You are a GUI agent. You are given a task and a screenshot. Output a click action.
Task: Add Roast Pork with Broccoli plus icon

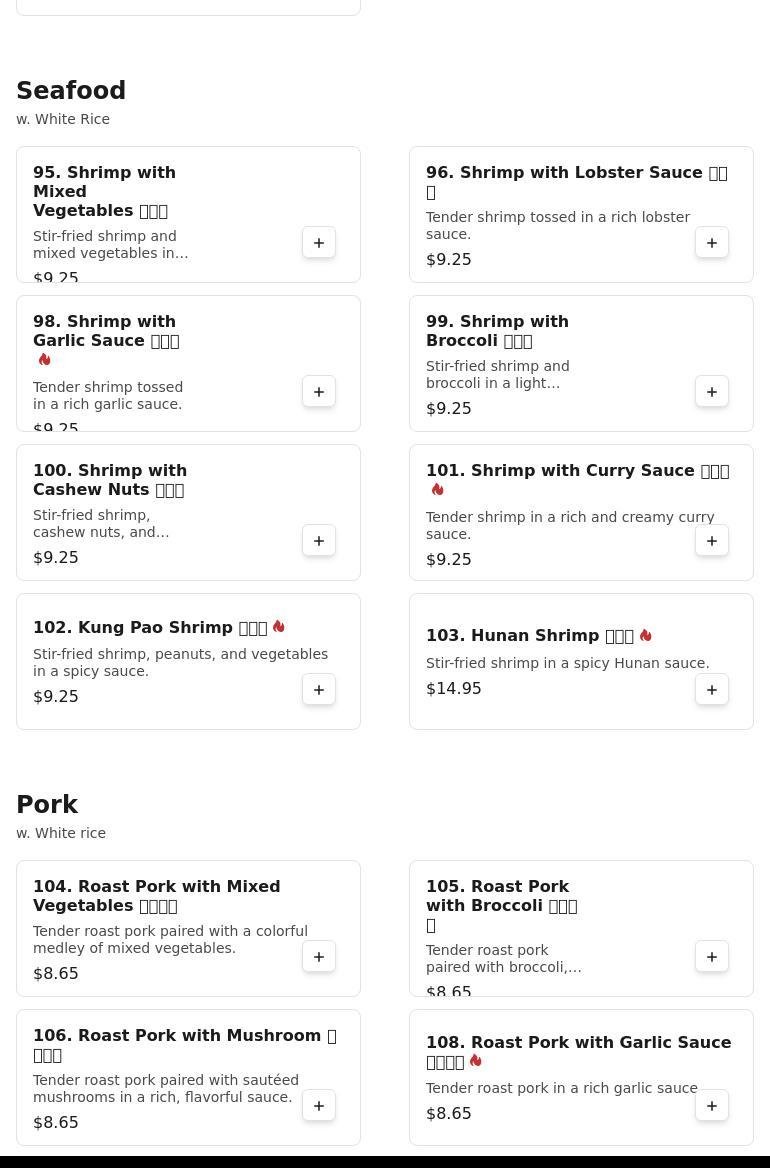coord(712,957)
